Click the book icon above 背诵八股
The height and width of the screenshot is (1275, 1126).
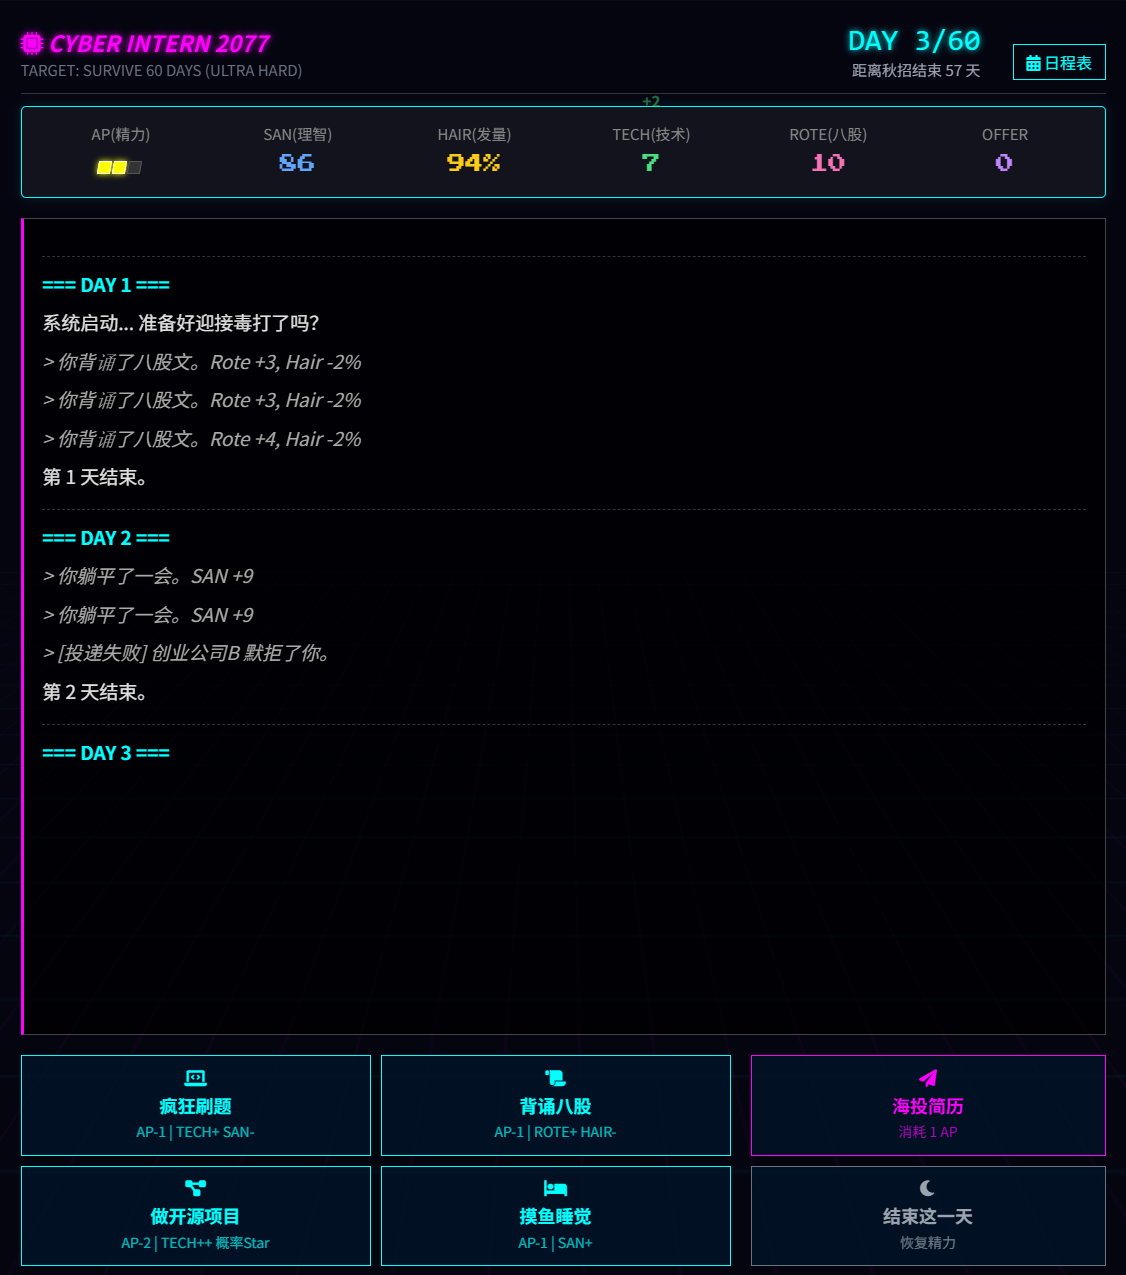point(555,1077)
